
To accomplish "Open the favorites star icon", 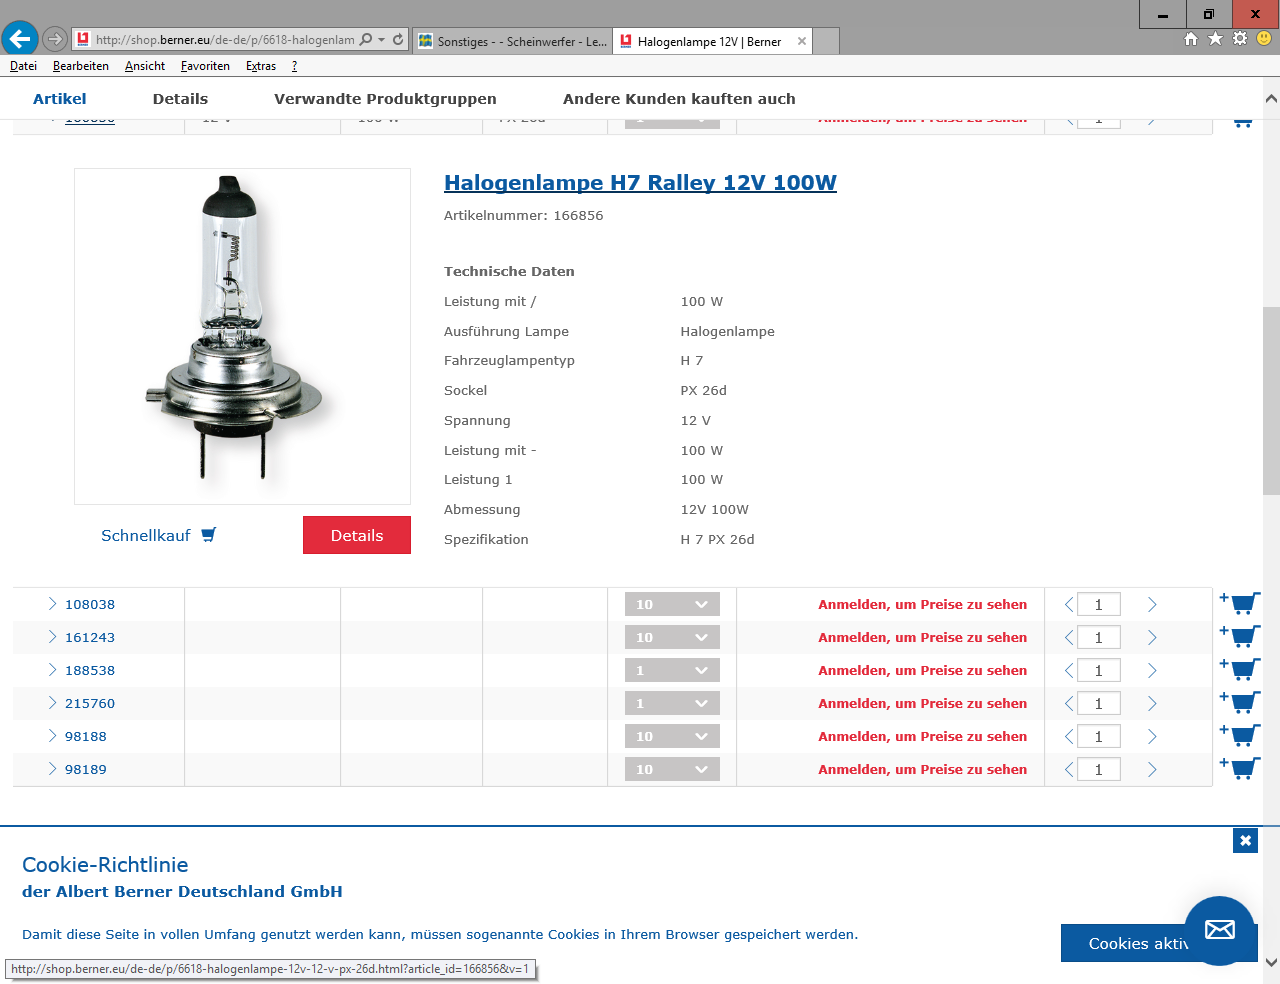I will point(1215,38).
